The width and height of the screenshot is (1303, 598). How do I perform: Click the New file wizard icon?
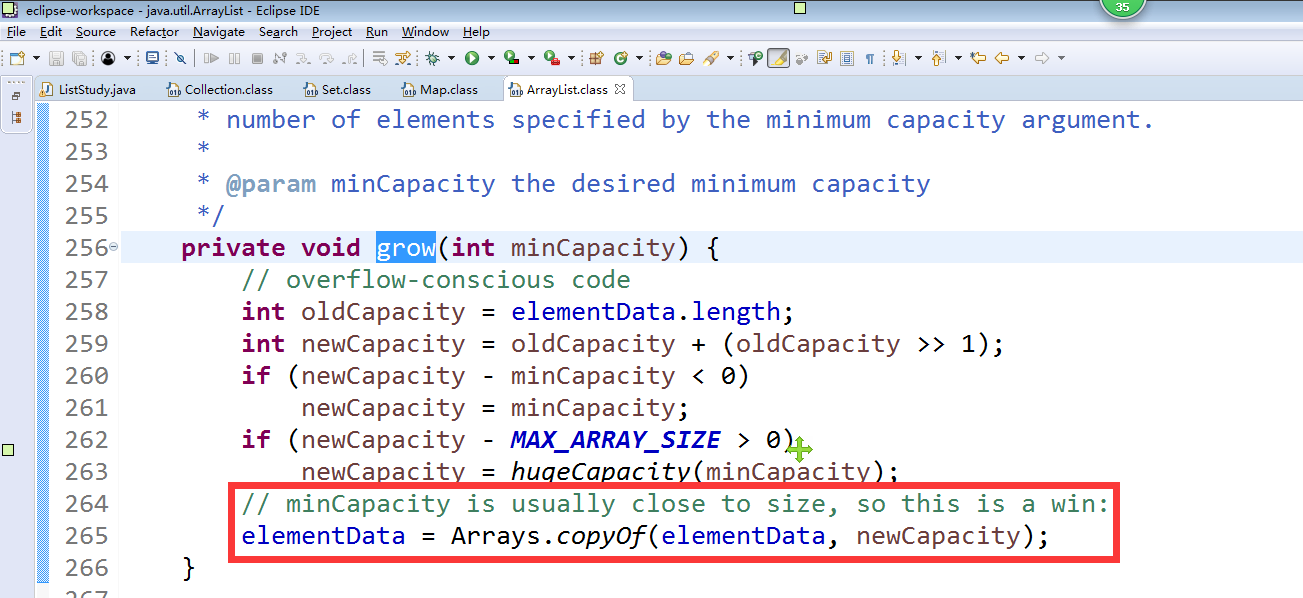17,58
